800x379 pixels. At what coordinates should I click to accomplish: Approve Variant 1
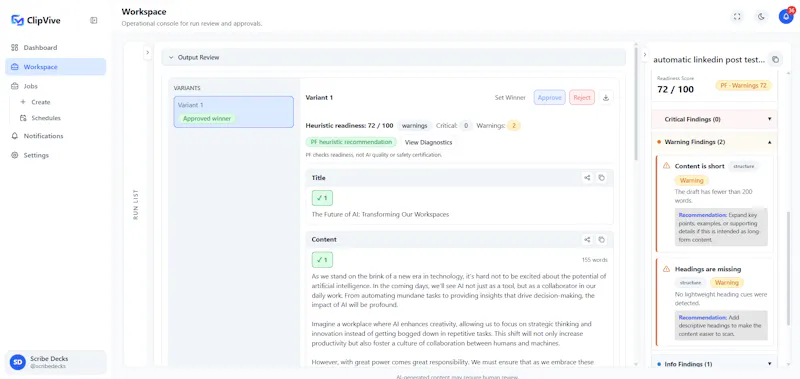[x=549, y=97]
